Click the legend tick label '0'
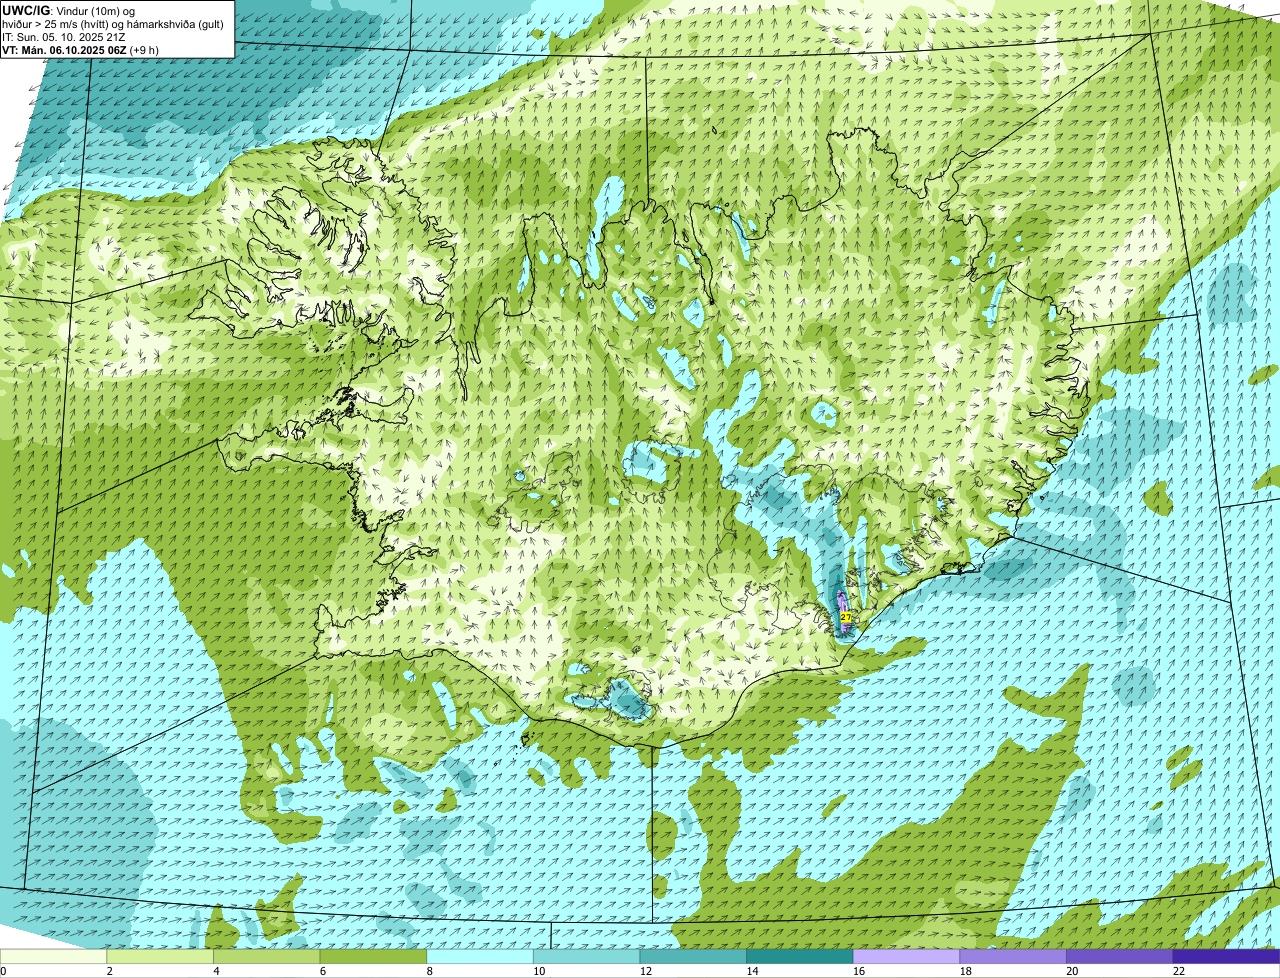 click(x=3, y=971)
